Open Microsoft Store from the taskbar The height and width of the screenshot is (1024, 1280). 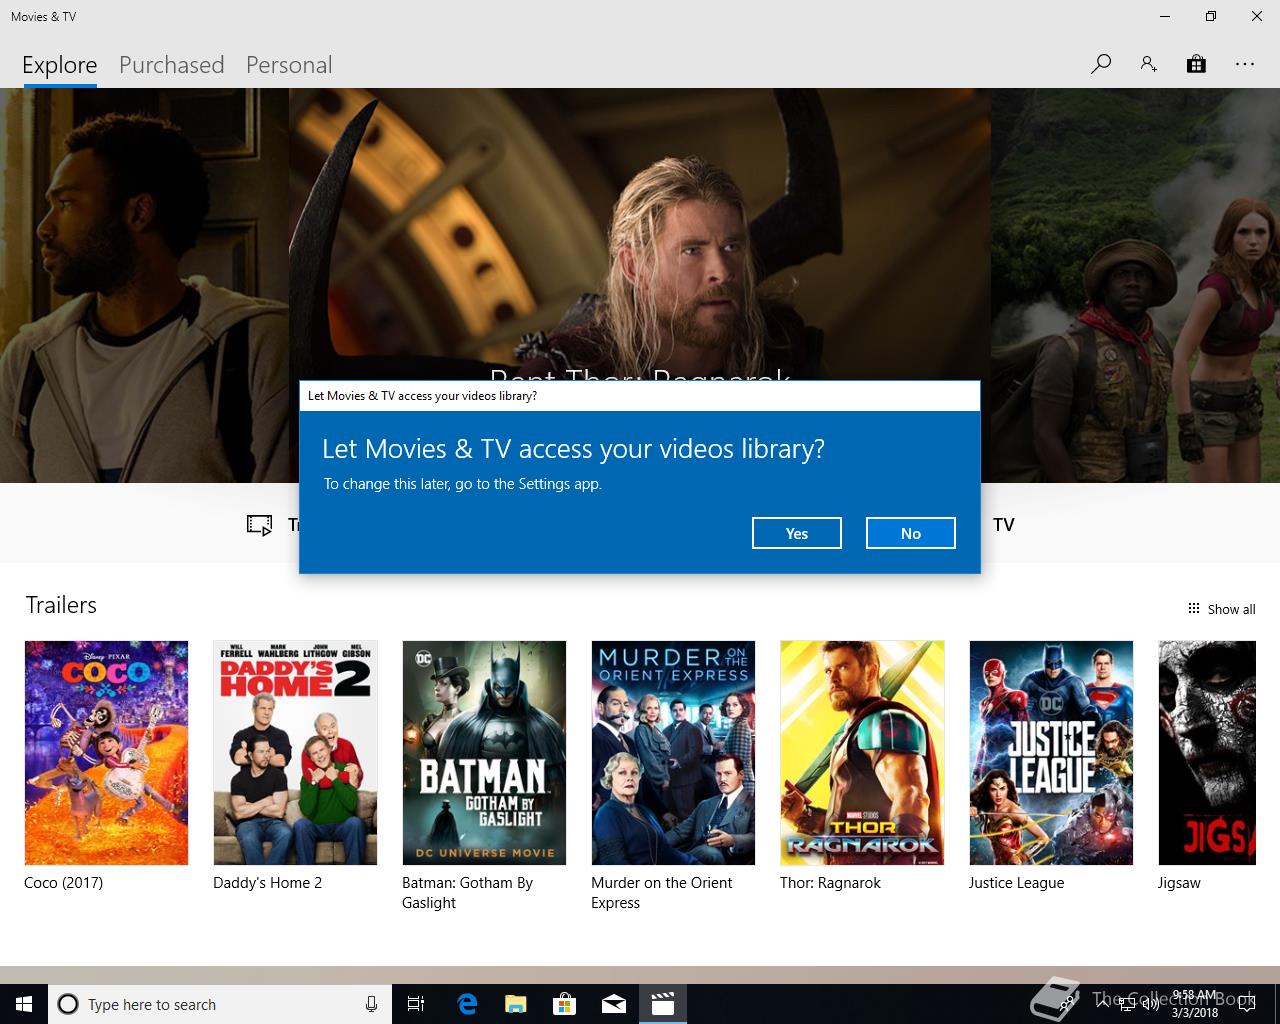click(565, 1004)
